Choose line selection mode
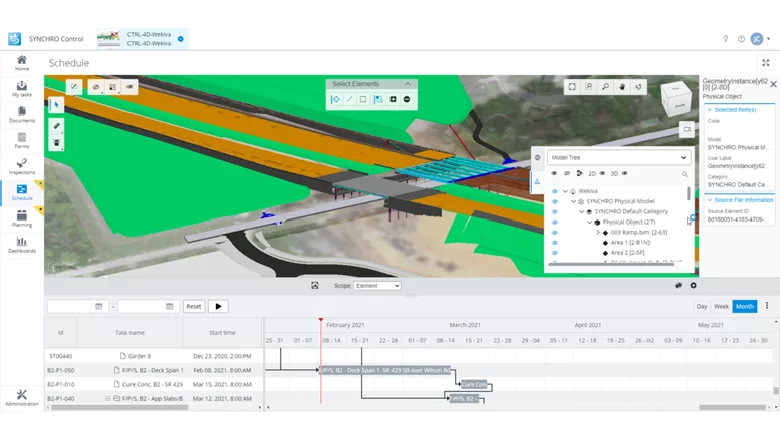The image size is (780, 439). (349, 99)
